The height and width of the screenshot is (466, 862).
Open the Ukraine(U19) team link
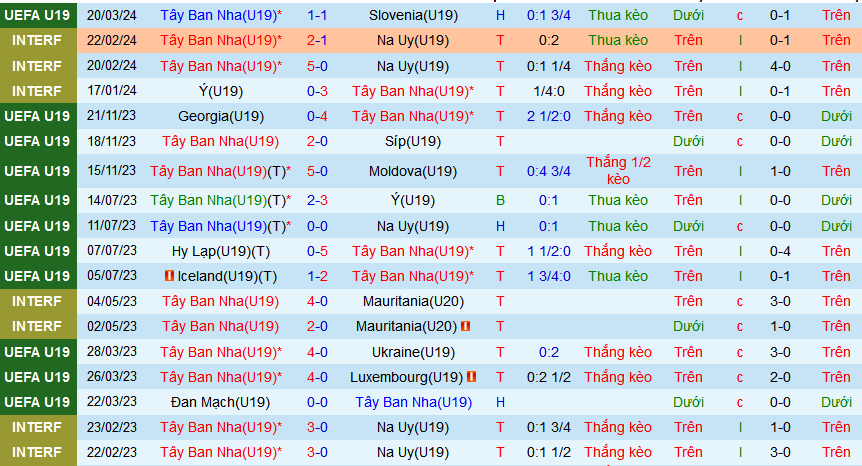413,352
